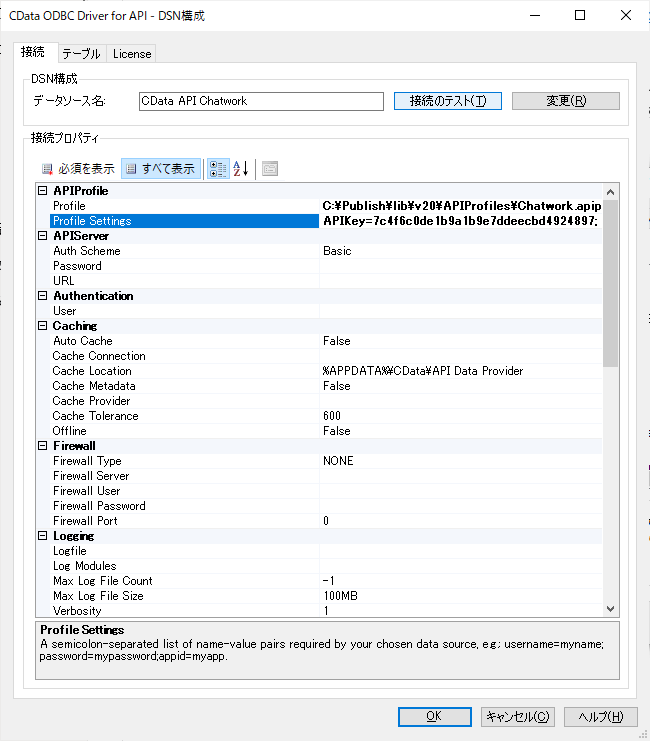Click the property pages icon
This screenshot has width=650, height=741.
coord(270,169)
